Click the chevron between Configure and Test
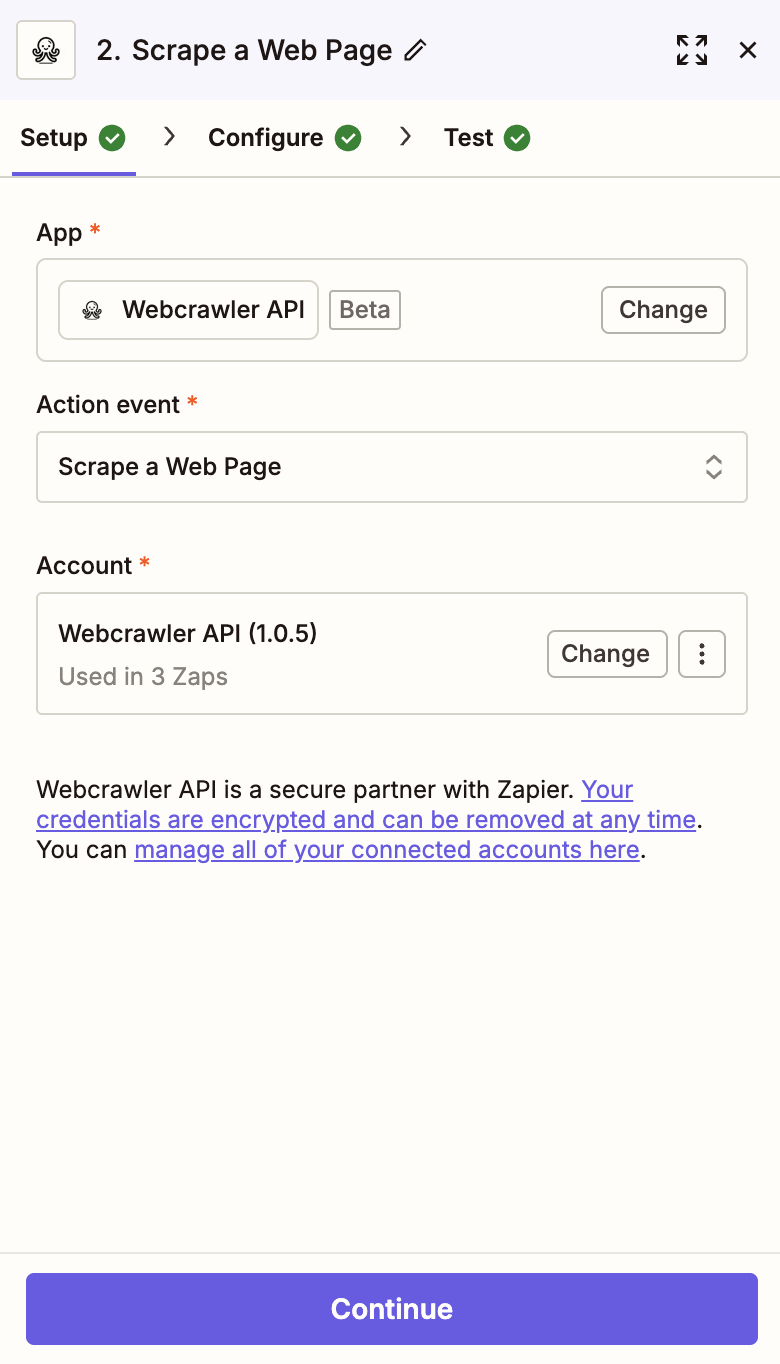The image size is (780, 1364). pyautogui.click(x=405, y=137)
